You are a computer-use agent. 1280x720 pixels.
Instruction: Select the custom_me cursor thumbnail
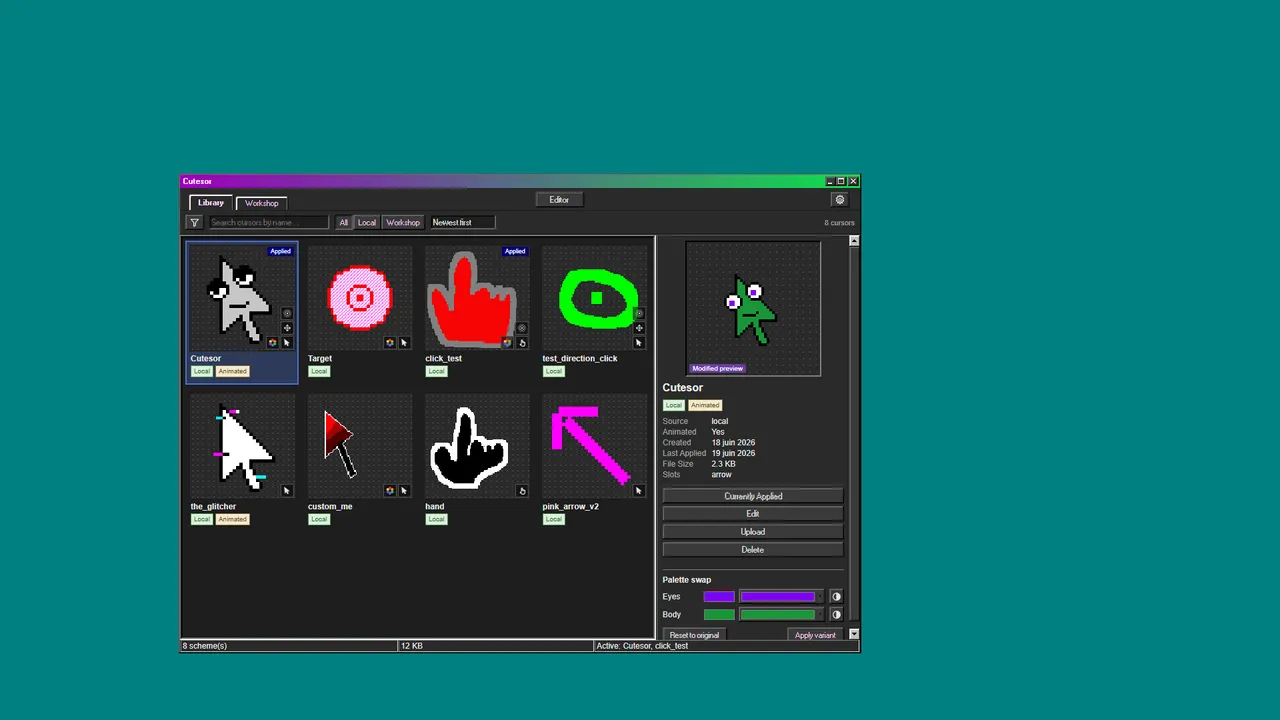point(360,446)
